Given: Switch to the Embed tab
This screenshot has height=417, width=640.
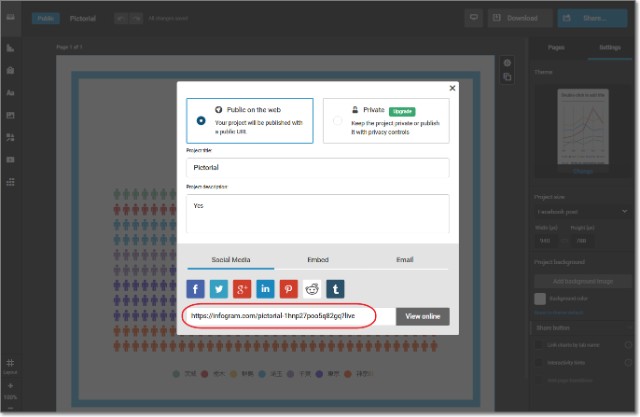Looking at the screenshot, I should point(316,259).
